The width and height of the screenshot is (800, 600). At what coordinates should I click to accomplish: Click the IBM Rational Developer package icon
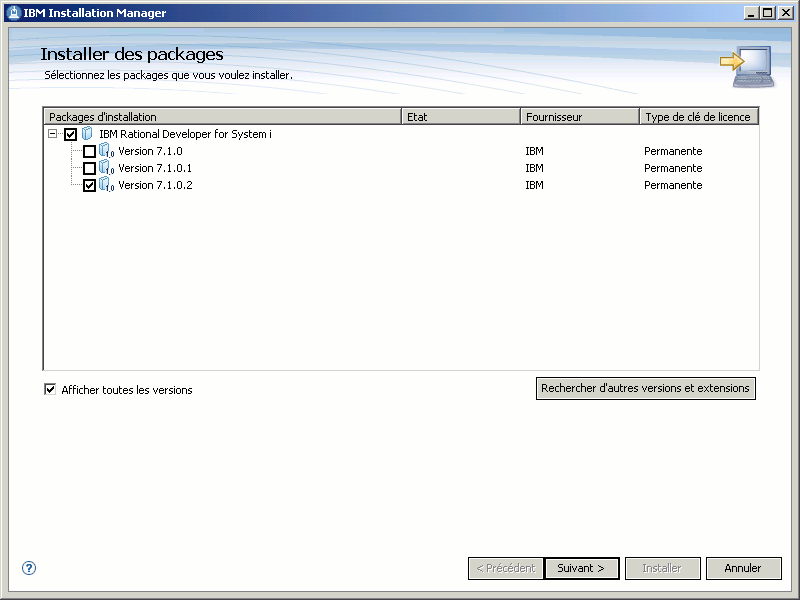coord(87,134)
